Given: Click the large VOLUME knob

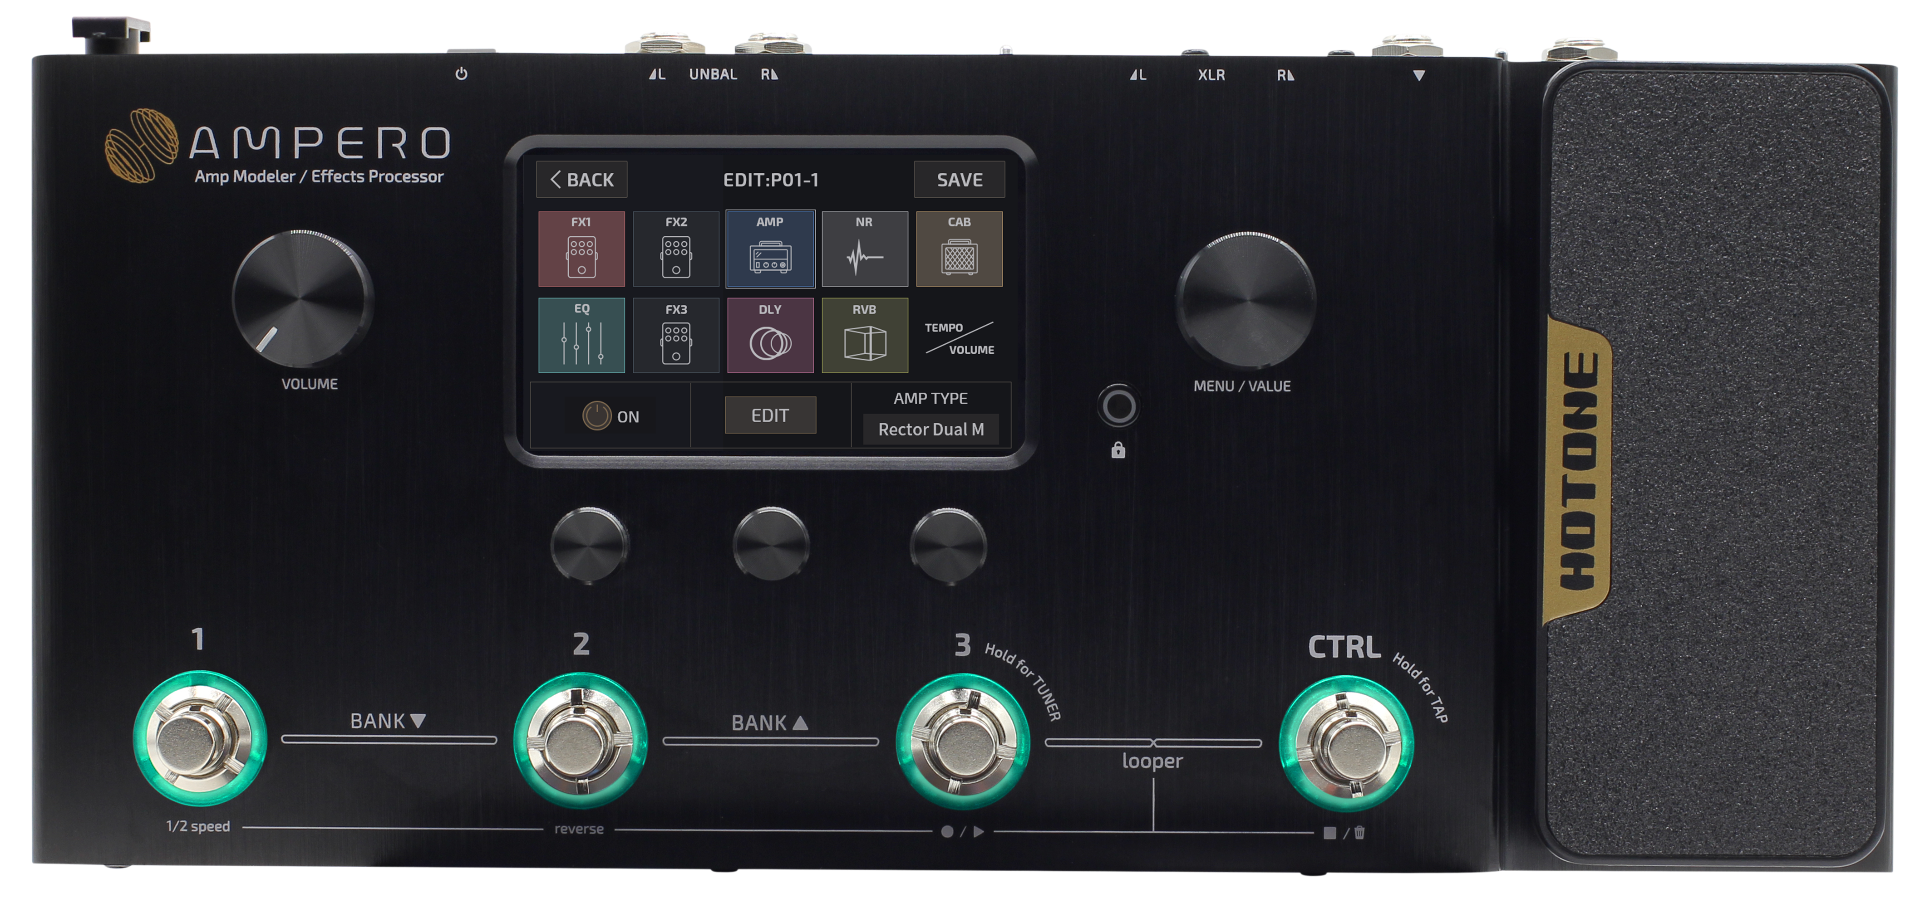Looking at the screenshot, I should click(x=302, y=298).
